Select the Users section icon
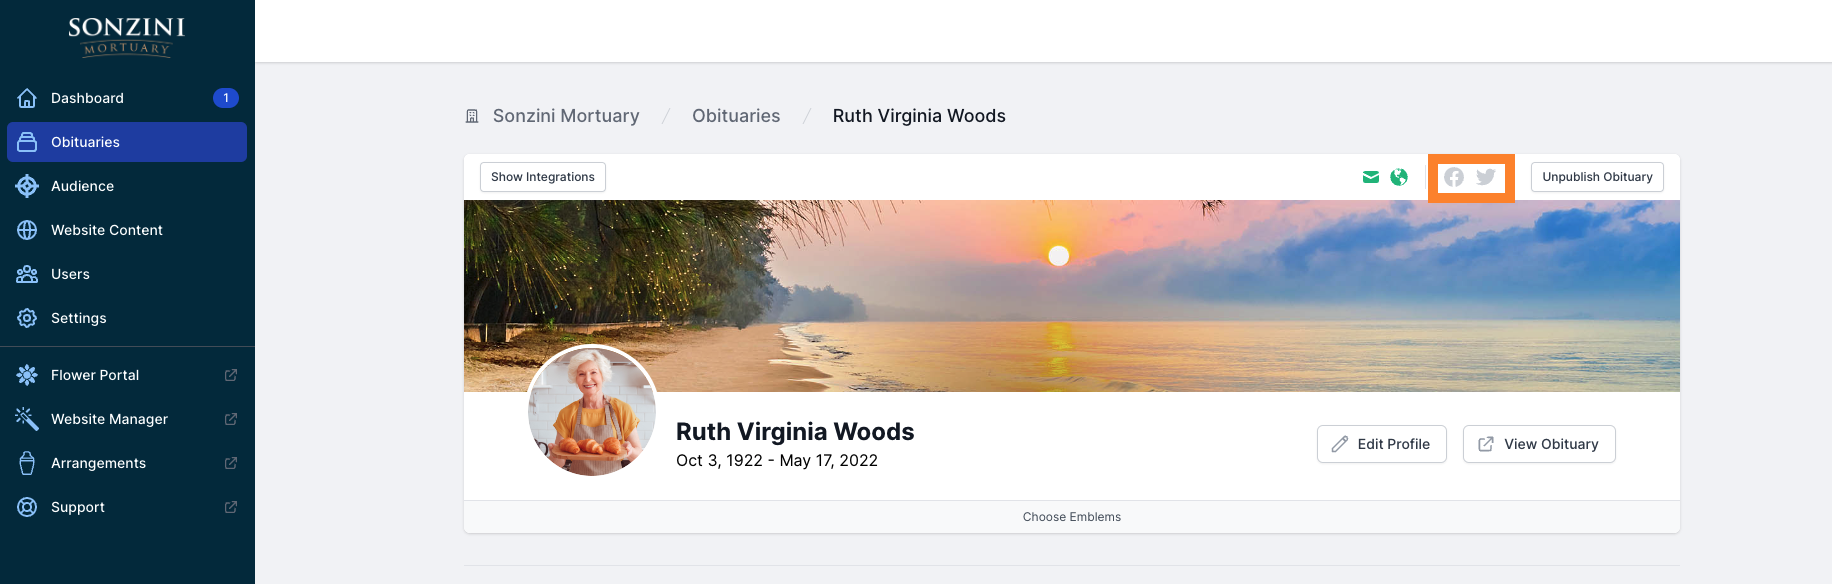Viewport: 1832px width, 584px height. coord(27,274)
